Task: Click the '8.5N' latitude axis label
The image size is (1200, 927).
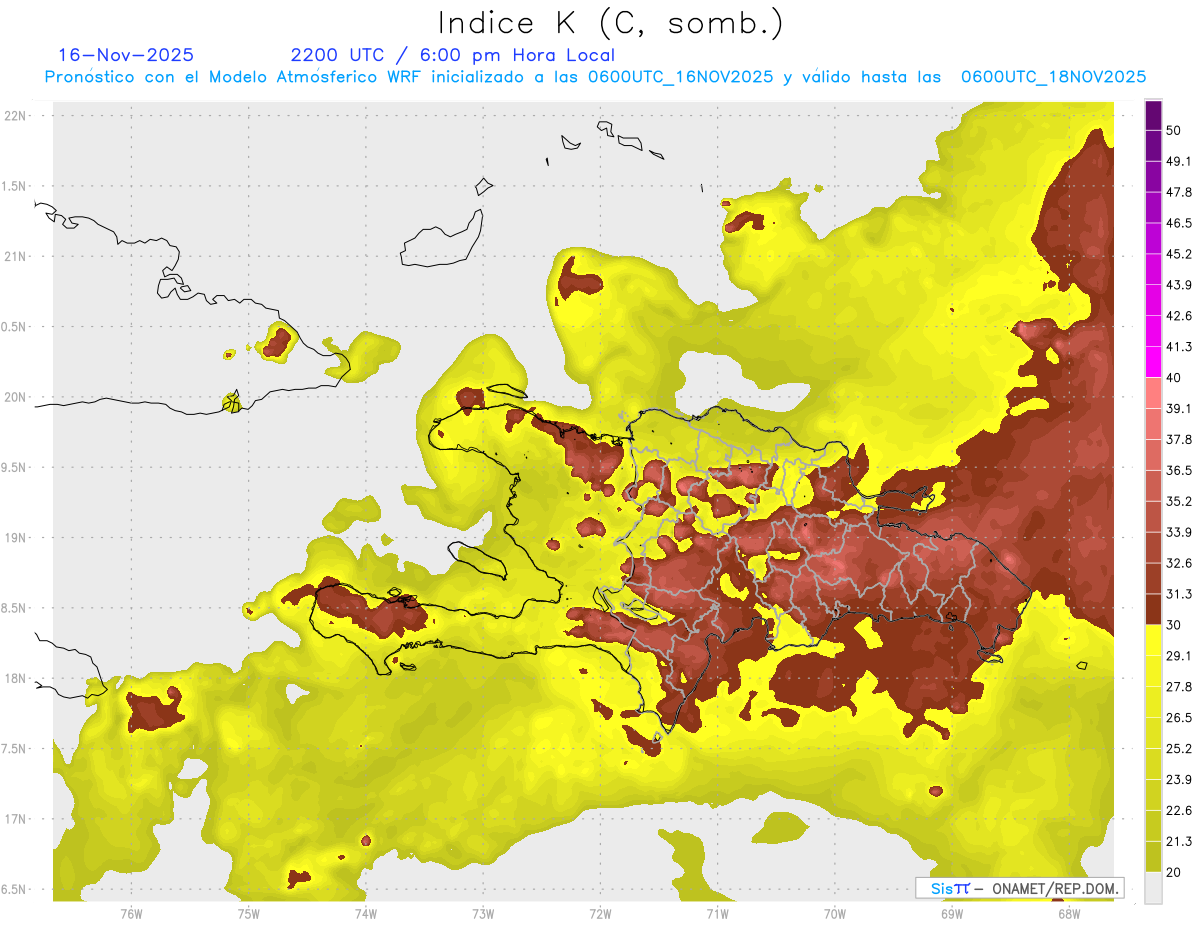Action: pyautogui.click(x=15, y=608)
